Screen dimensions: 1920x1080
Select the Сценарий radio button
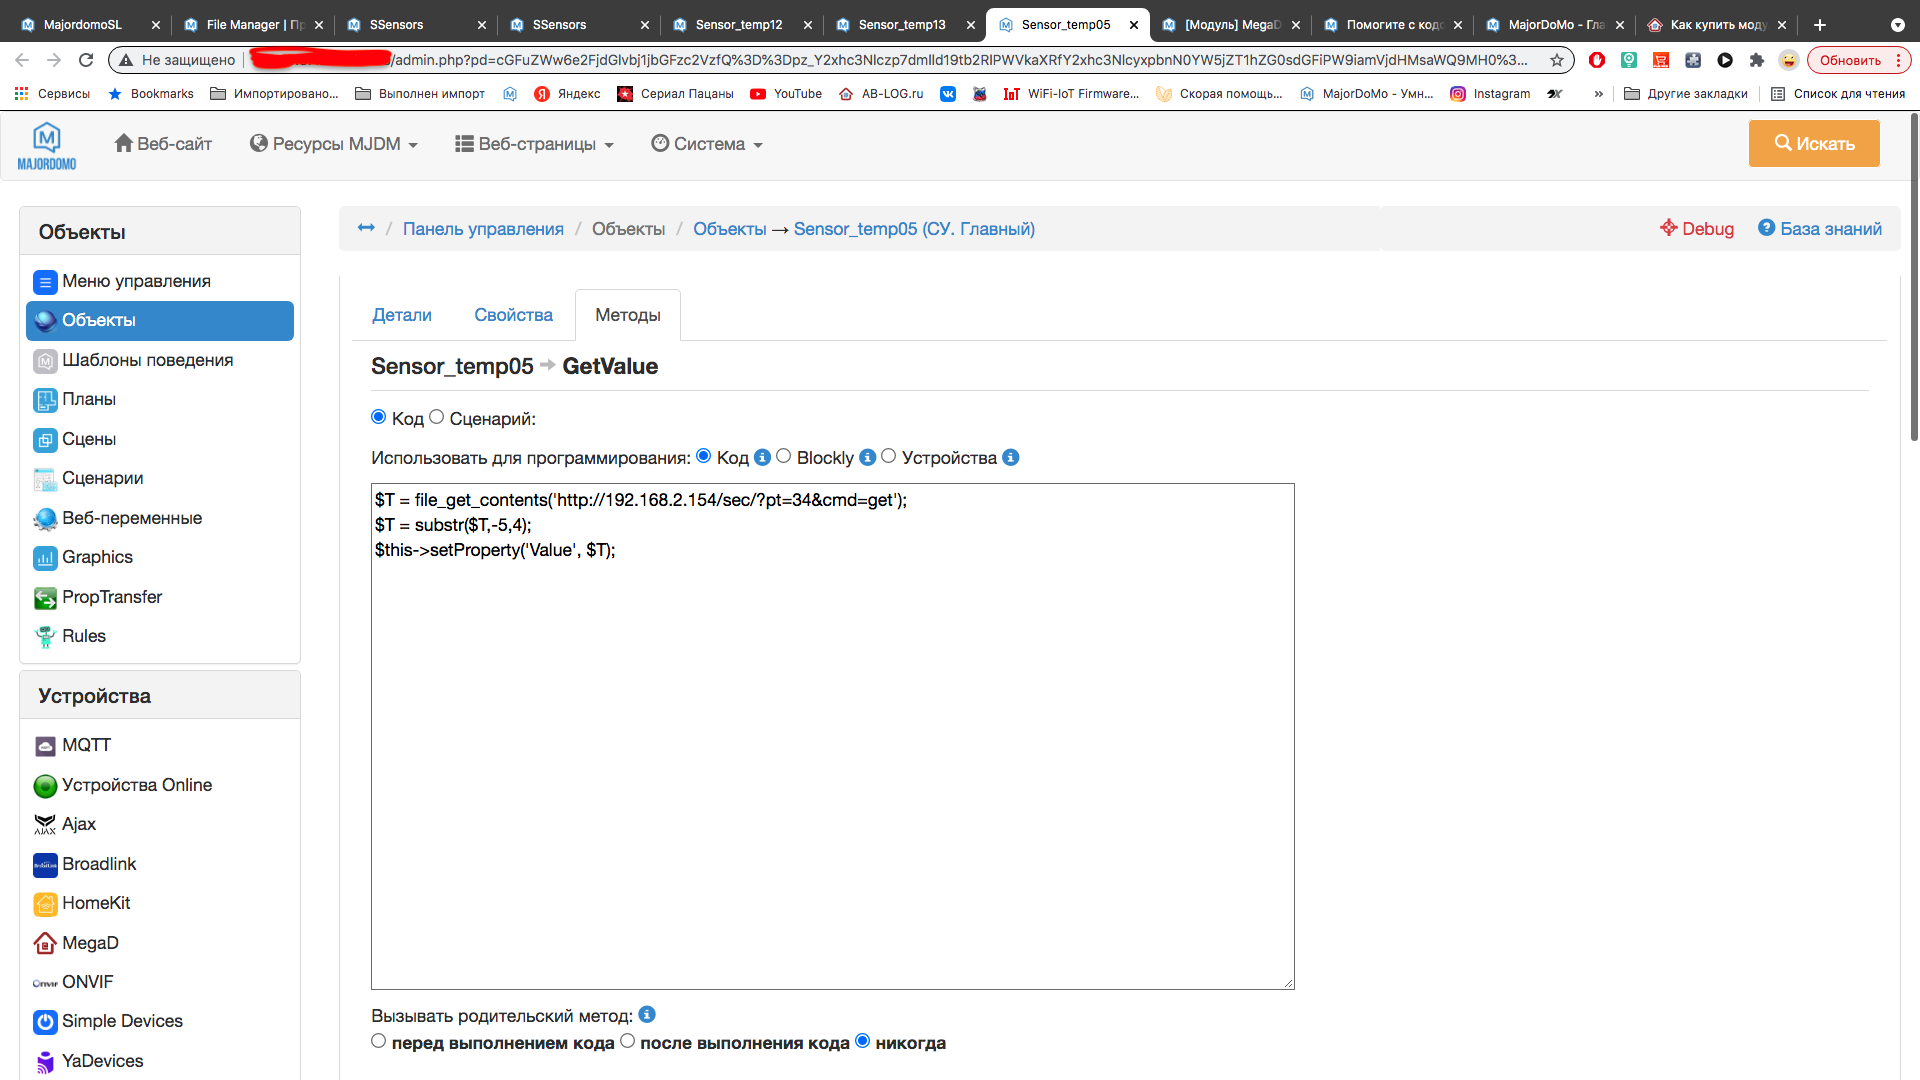point(437,417)
